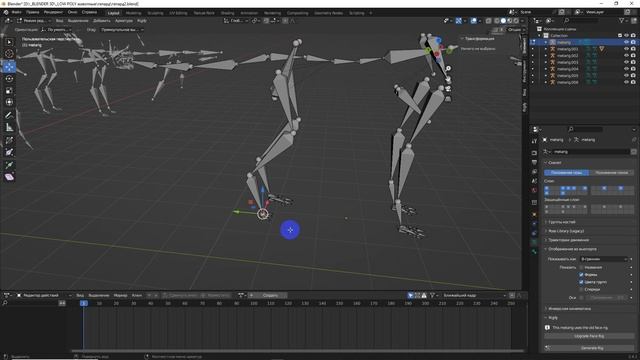Viewport: 640px width, 360px height.
Task: Toggle Collection visibility eye in outliner
Action: point(627,36)
